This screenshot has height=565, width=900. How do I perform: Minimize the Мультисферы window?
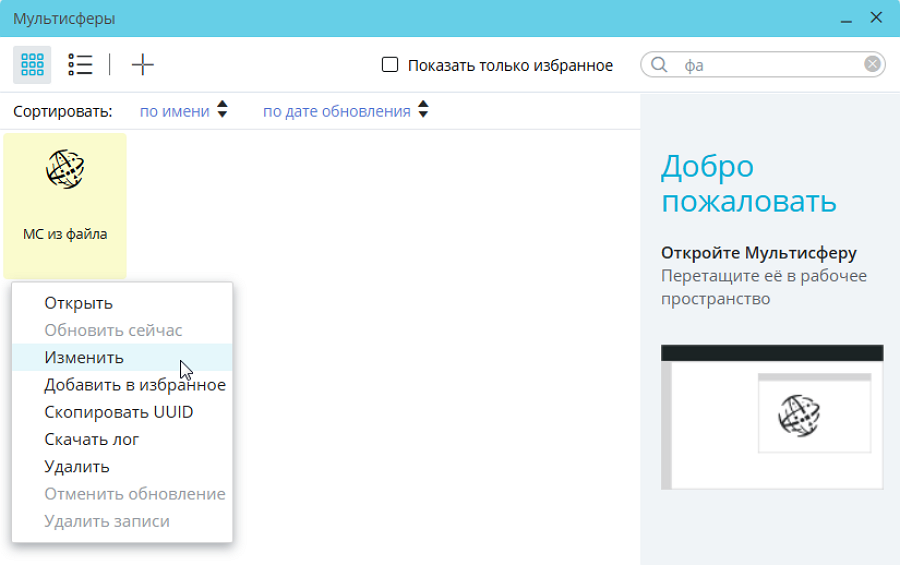pos(847,18)
